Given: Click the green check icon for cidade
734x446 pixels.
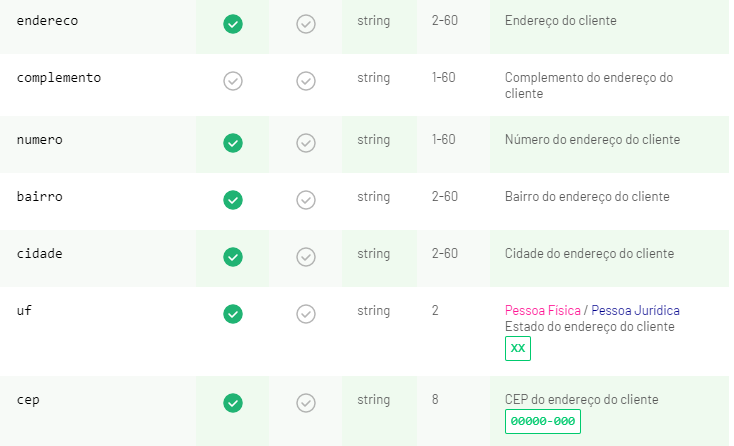Looking at the screenshot, I should click(233, 257).
